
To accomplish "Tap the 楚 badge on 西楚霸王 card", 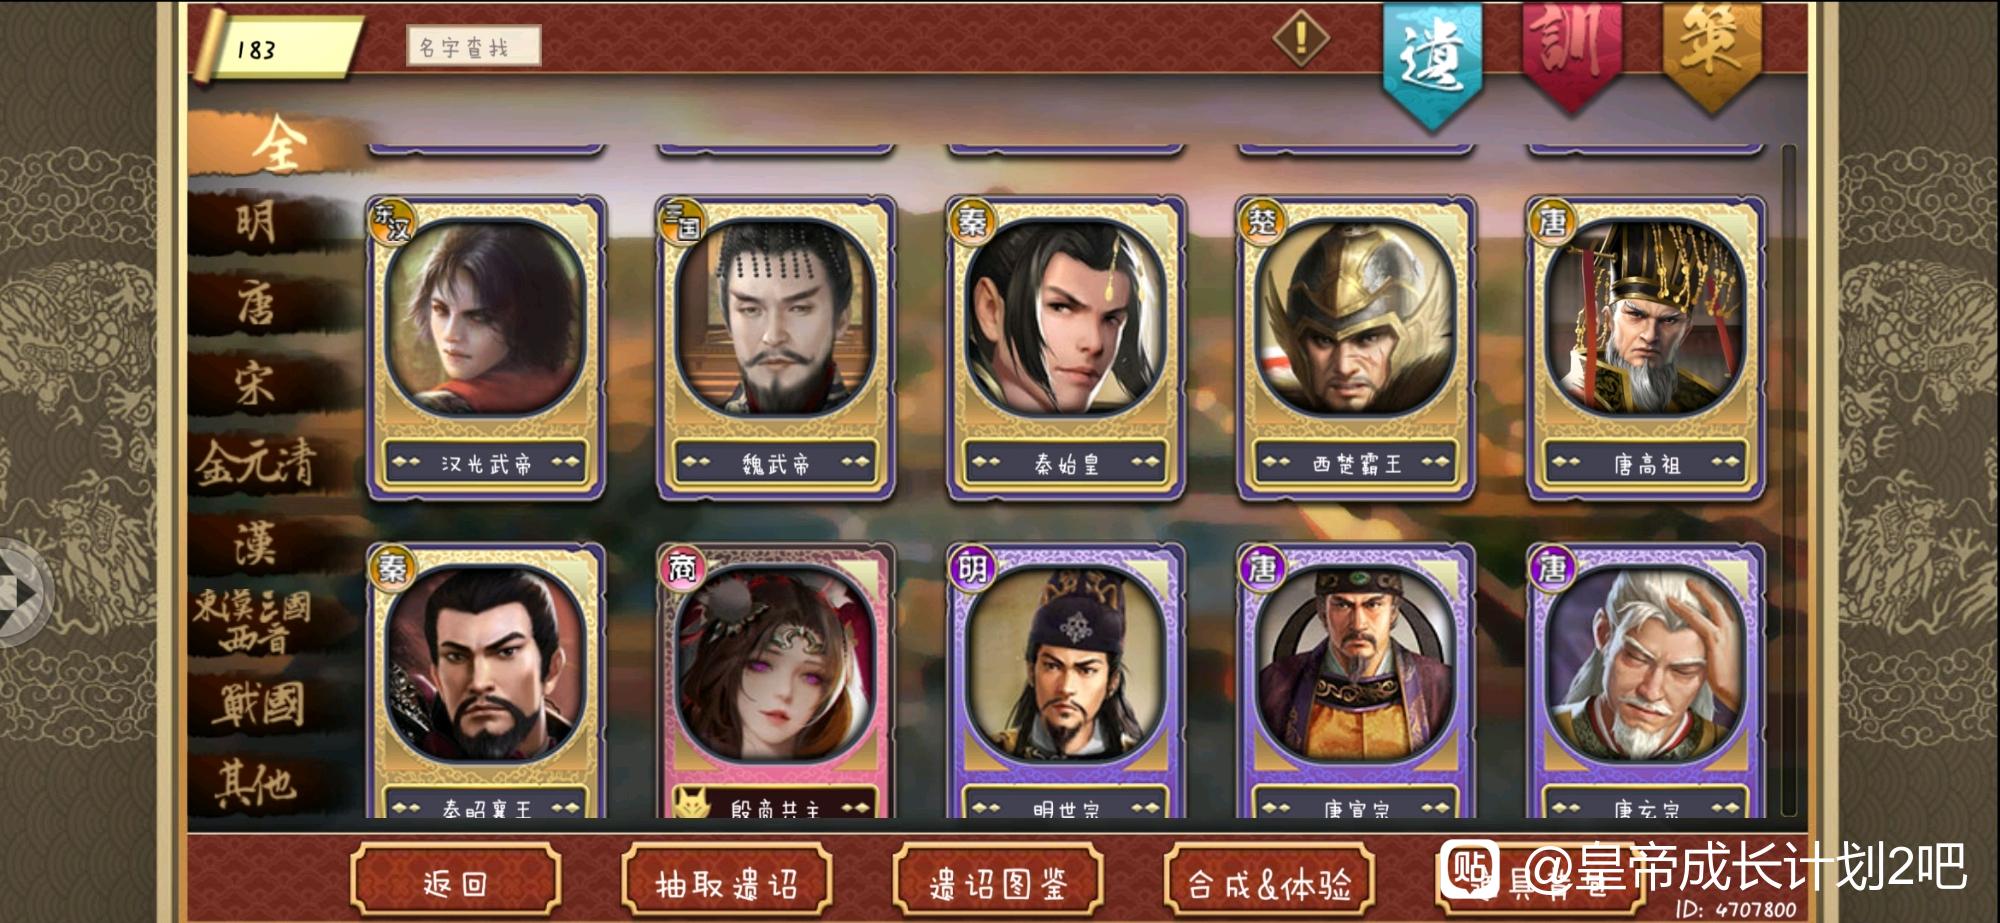I will (x=1261, y=221).
